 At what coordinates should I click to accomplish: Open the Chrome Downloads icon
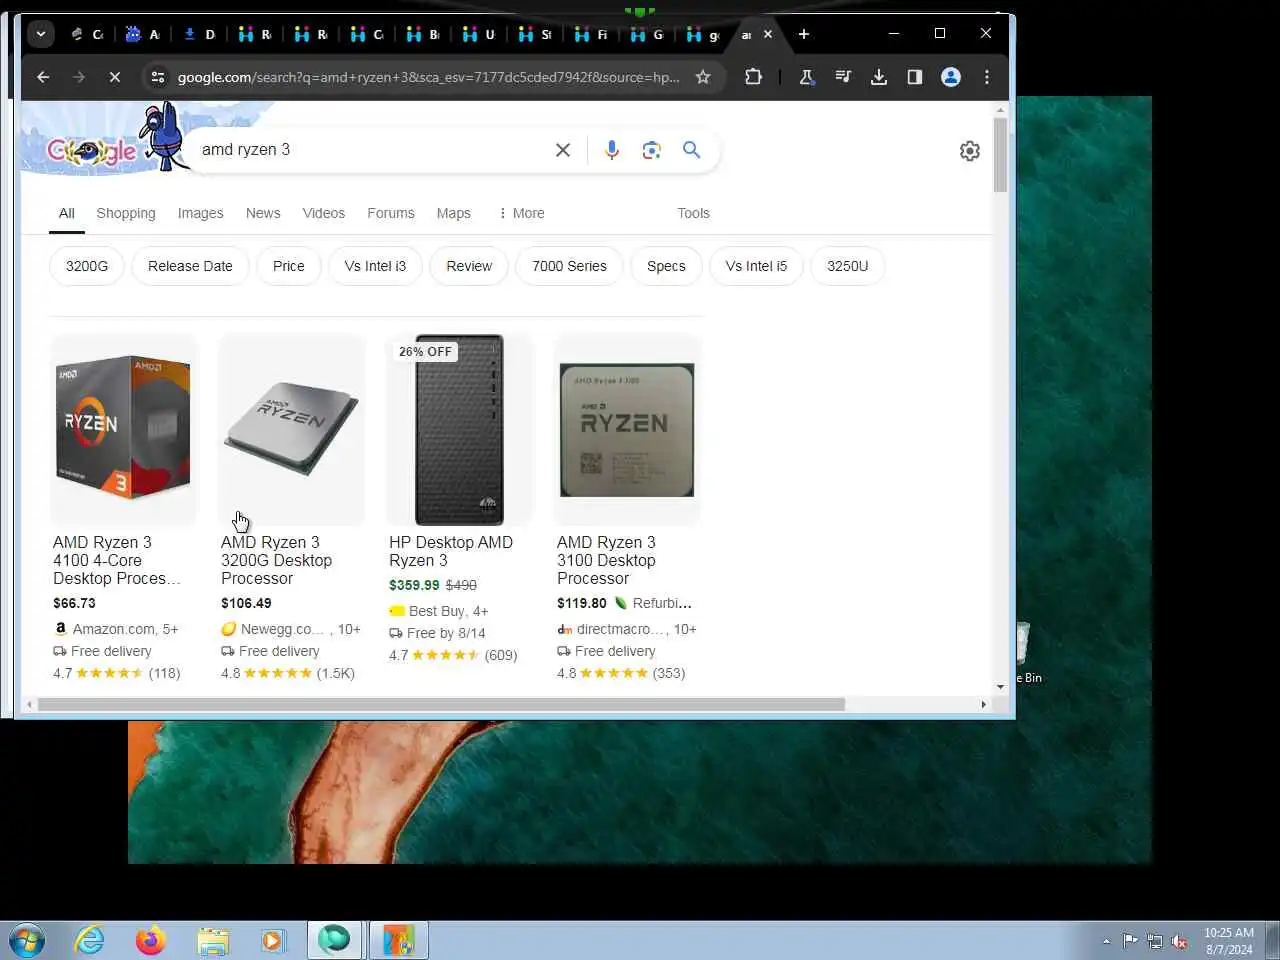[x=879, y=77]
